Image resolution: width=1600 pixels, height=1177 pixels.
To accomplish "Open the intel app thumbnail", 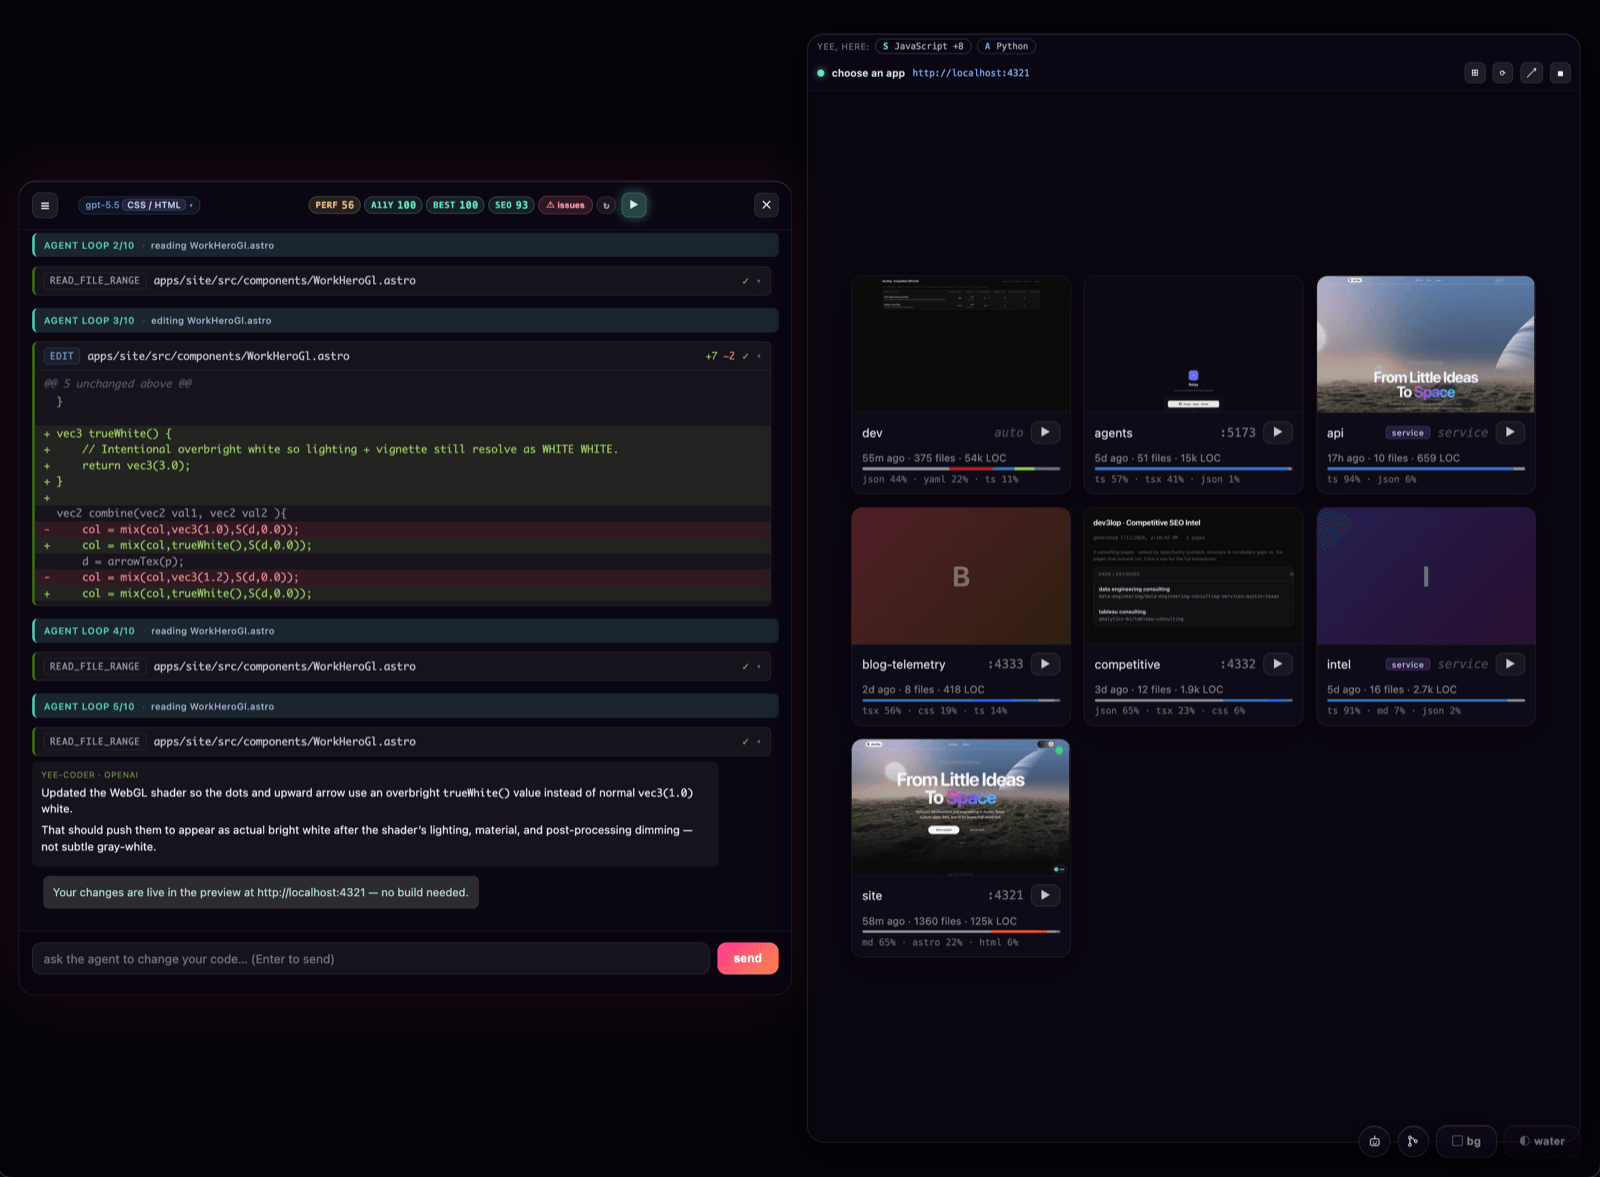I will coord(1426,576).
